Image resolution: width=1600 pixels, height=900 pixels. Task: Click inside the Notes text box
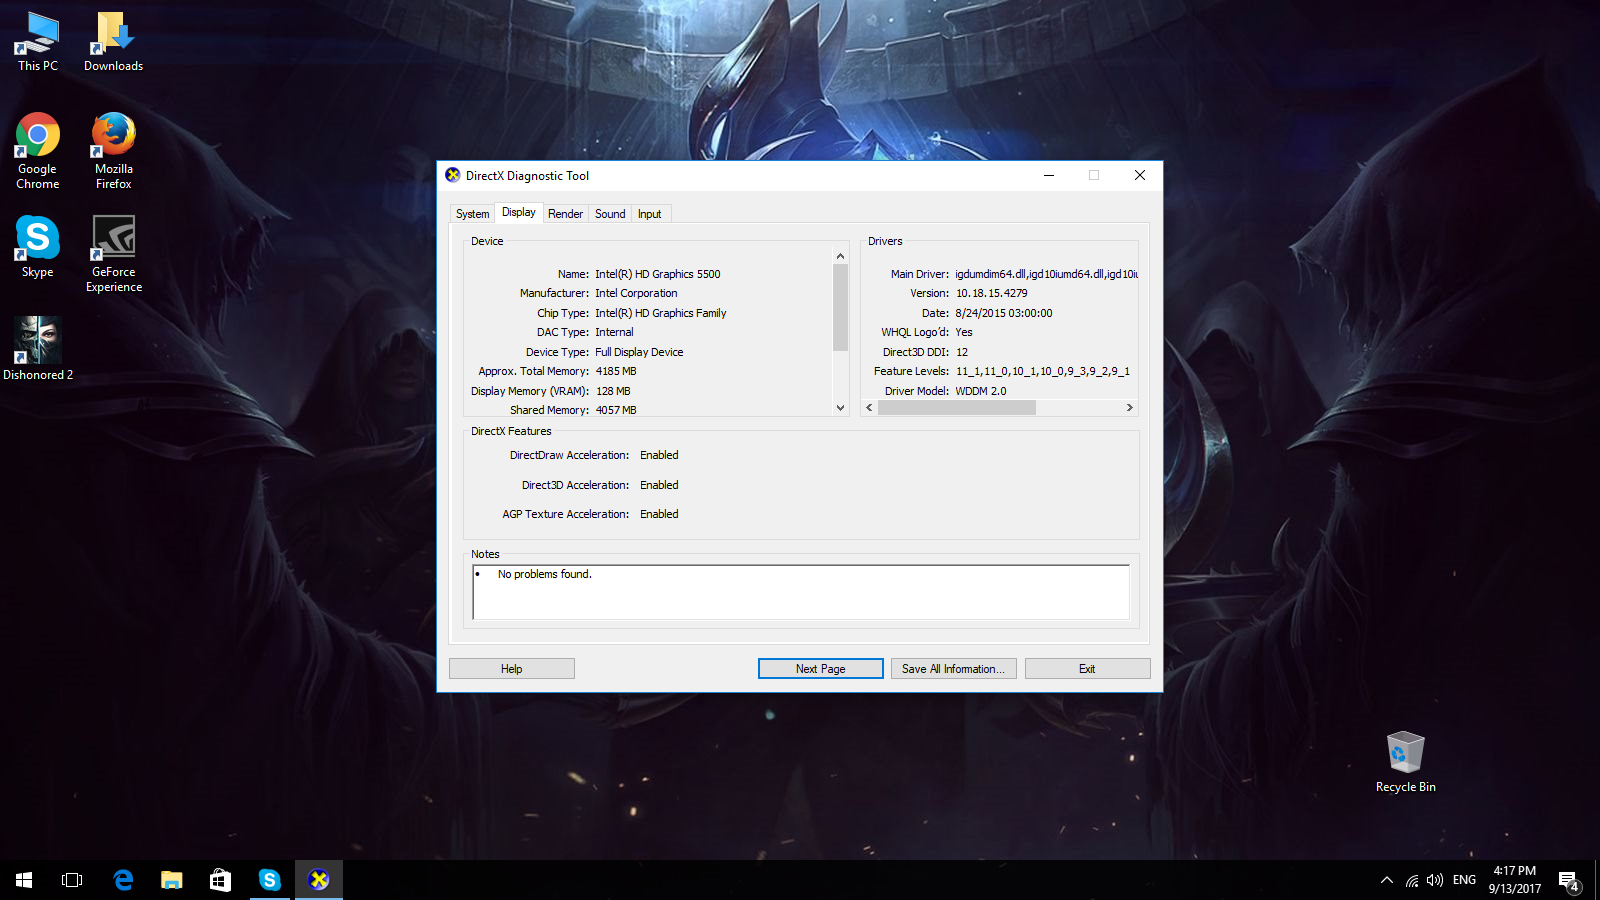(x=801, y=592)
